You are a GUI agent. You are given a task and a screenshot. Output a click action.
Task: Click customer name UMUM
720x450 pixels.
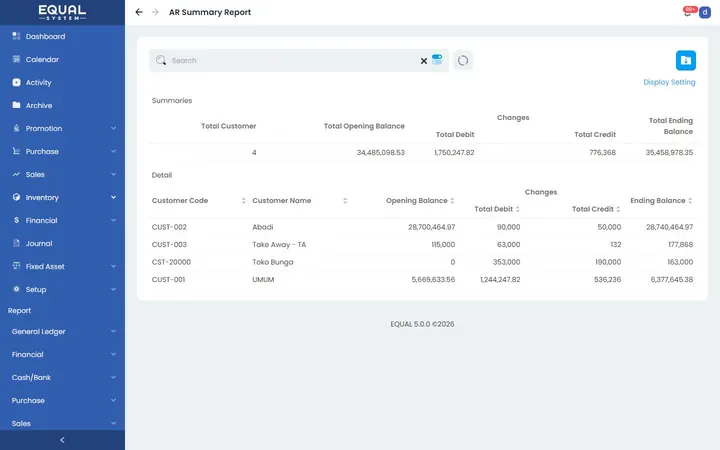click(263, 279)
